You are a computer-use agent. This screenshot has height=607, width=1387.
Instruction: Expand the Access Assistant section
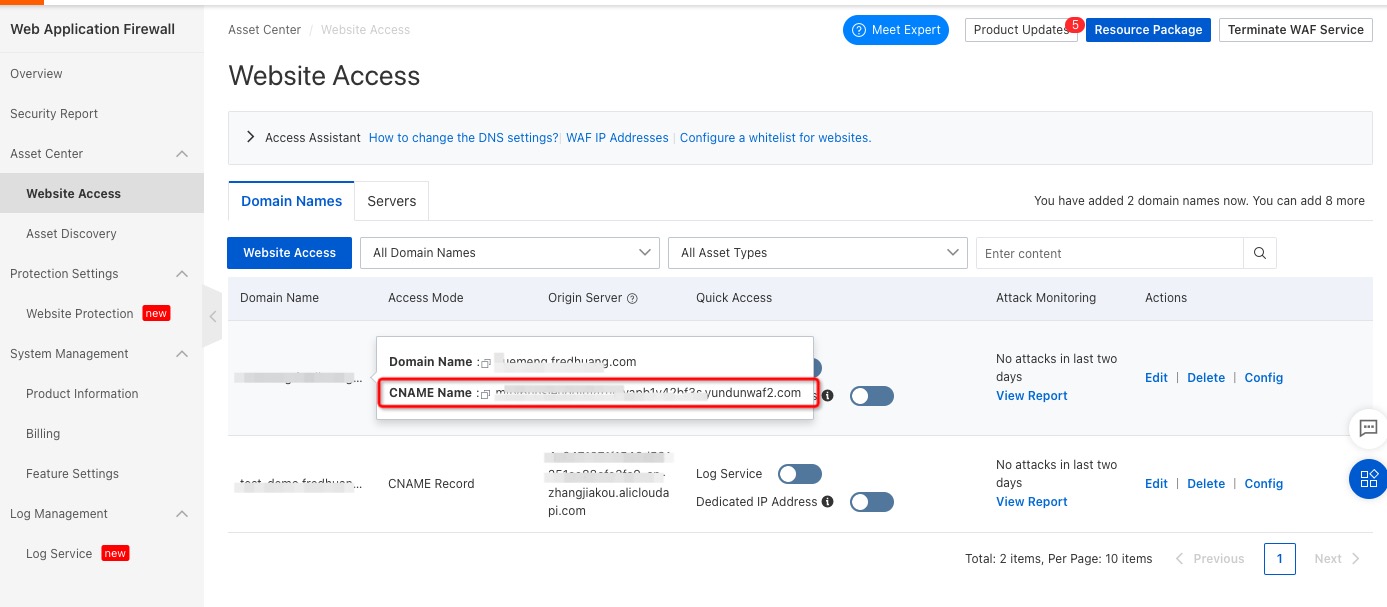point(250,137)
